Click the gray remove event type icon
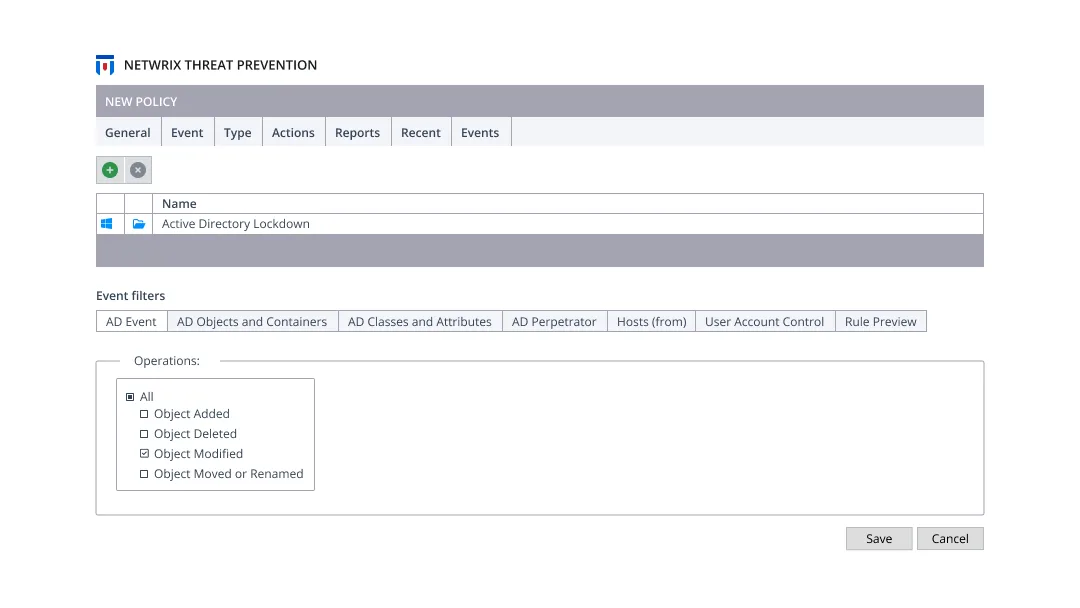 pyautogui.click(x=138, y=170)
